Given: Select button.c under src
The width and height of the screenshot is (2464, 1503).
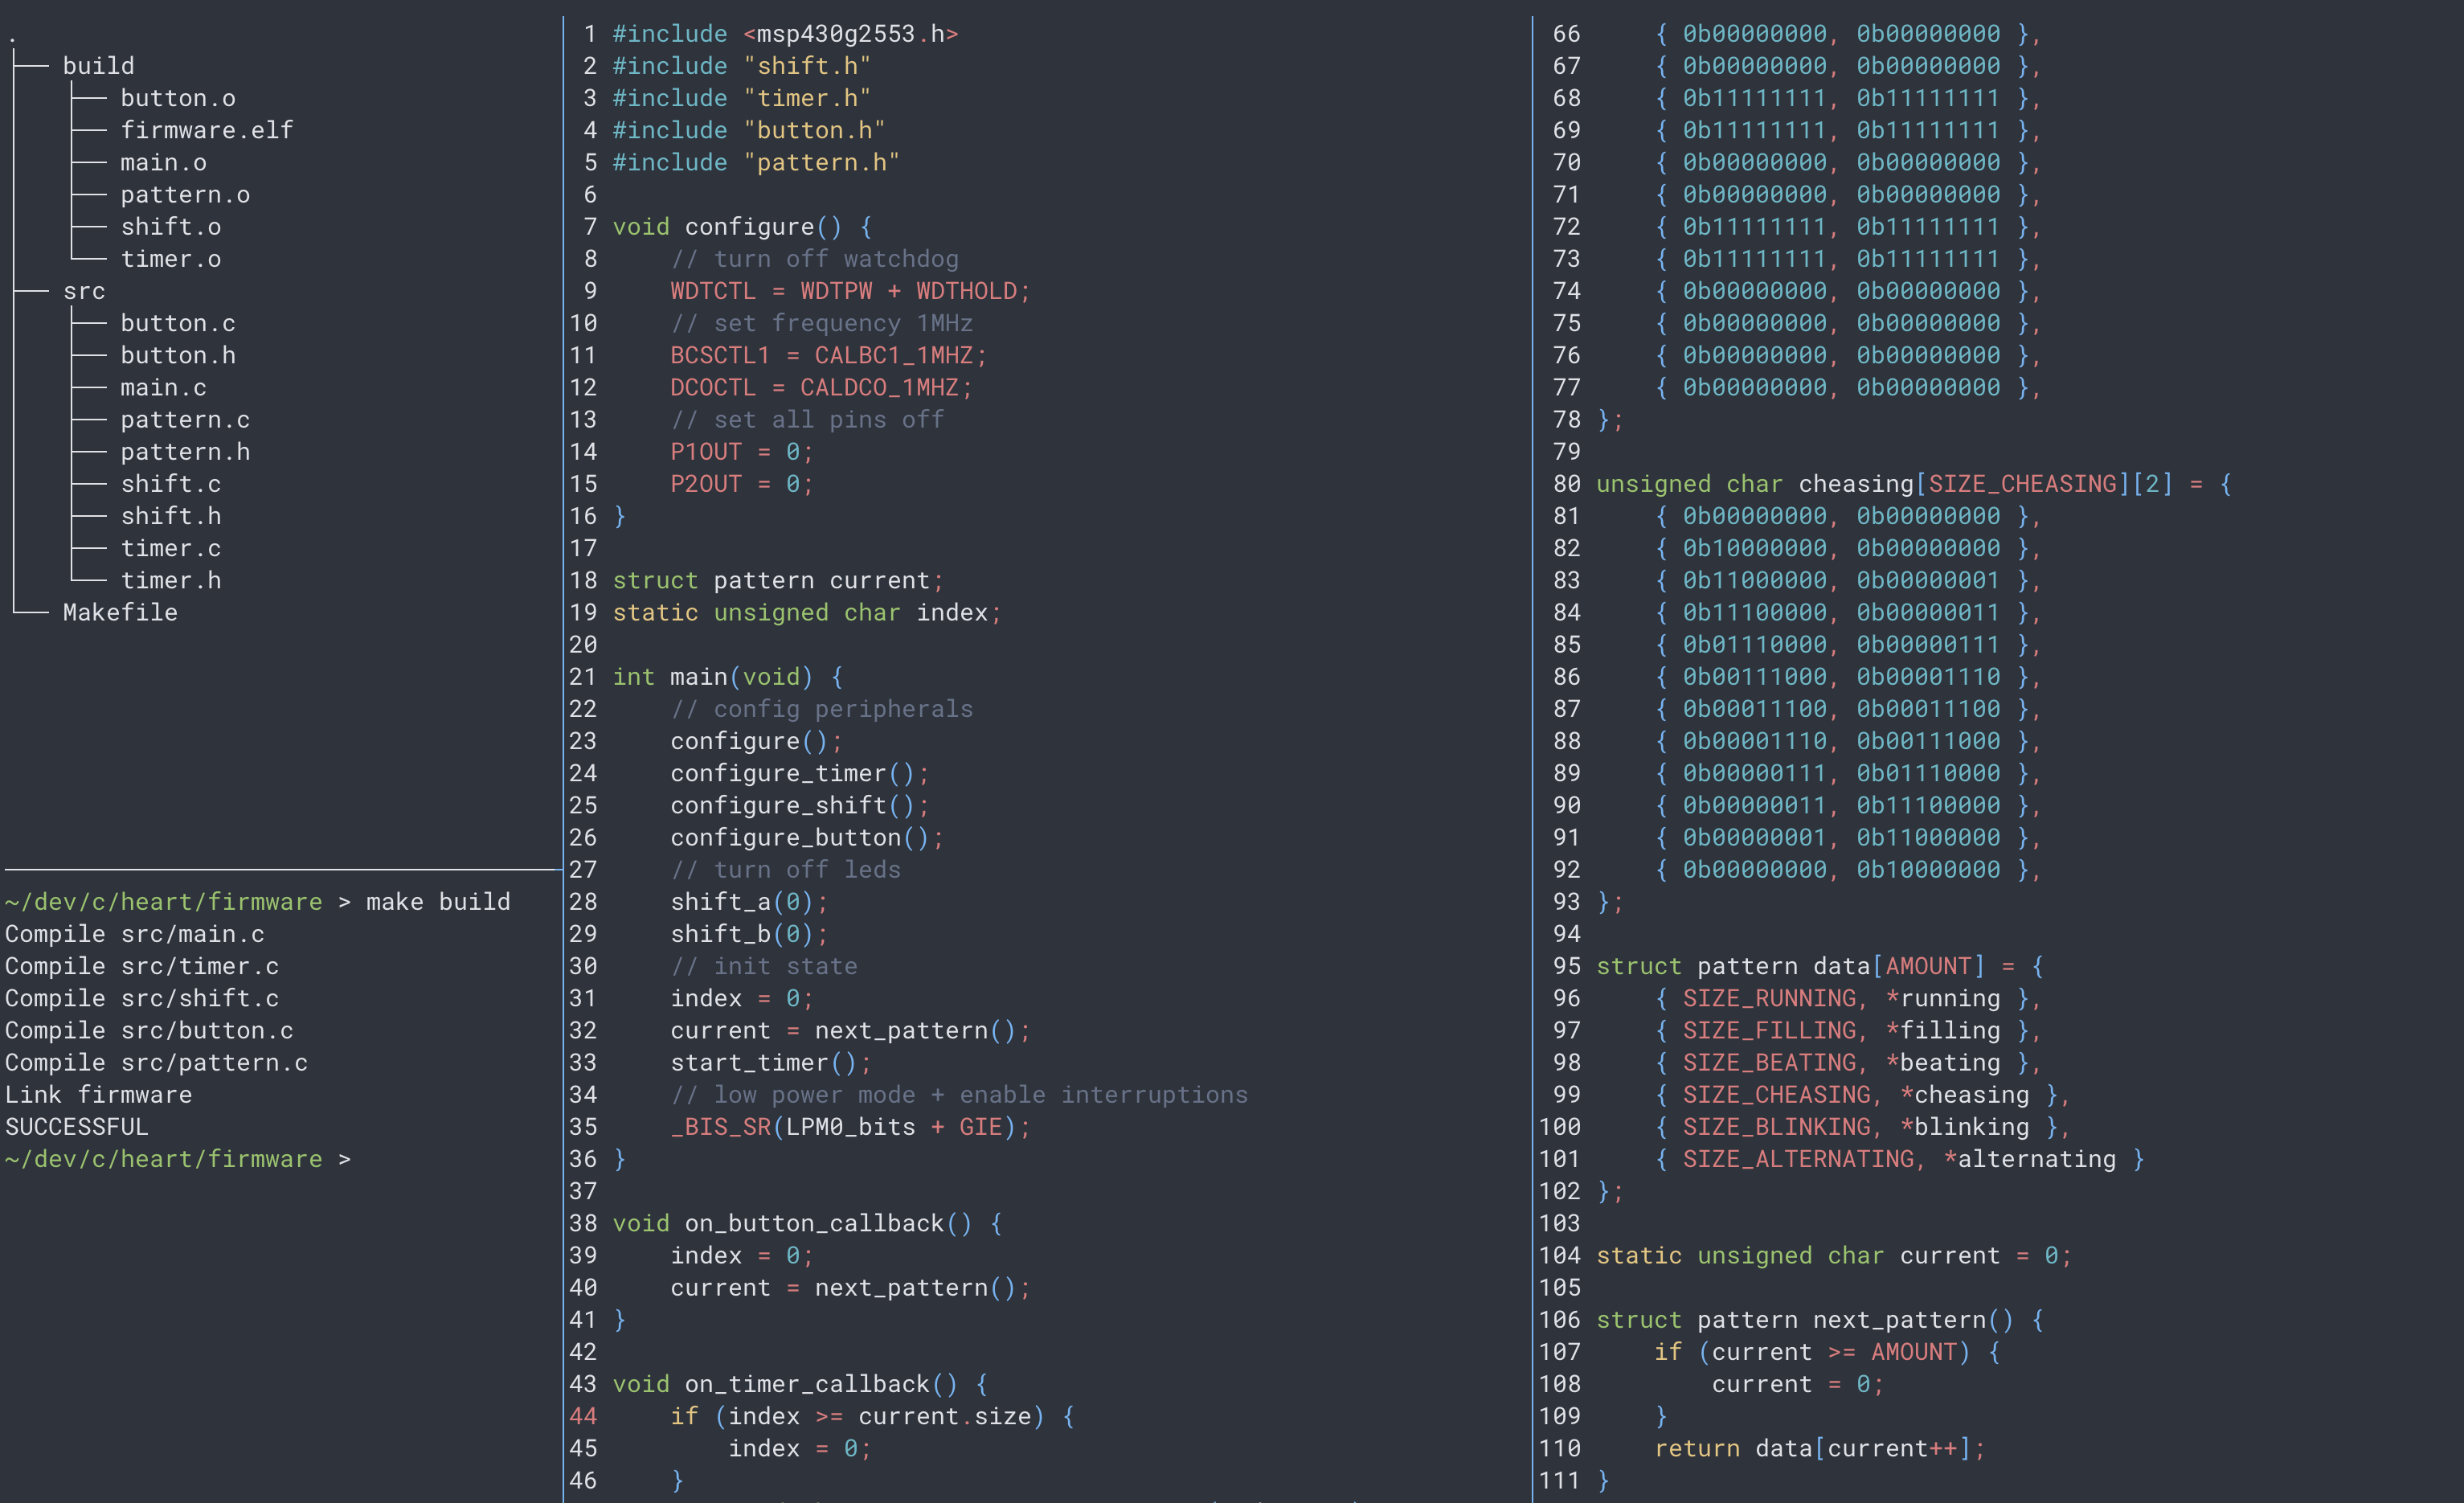Looking at the screenshot, I should coord(178,323).
